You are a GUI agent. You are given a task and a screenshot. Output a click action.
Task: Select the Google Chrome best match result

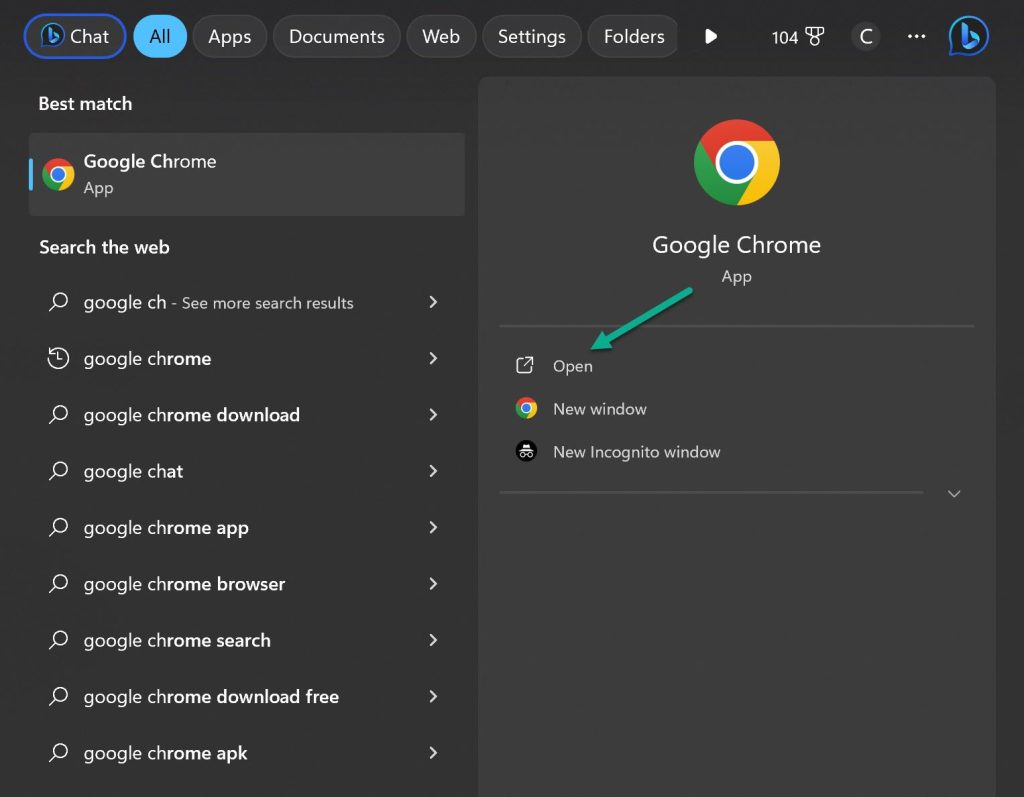tap(246, 174)
